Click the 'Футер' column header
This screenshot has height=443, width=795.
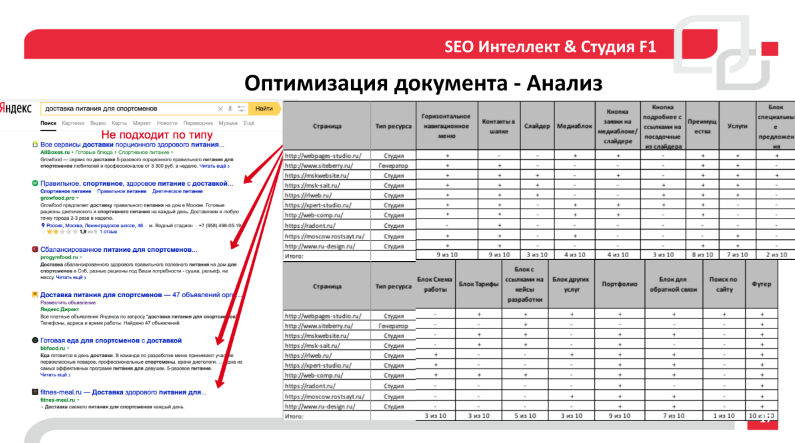point(762,284)
